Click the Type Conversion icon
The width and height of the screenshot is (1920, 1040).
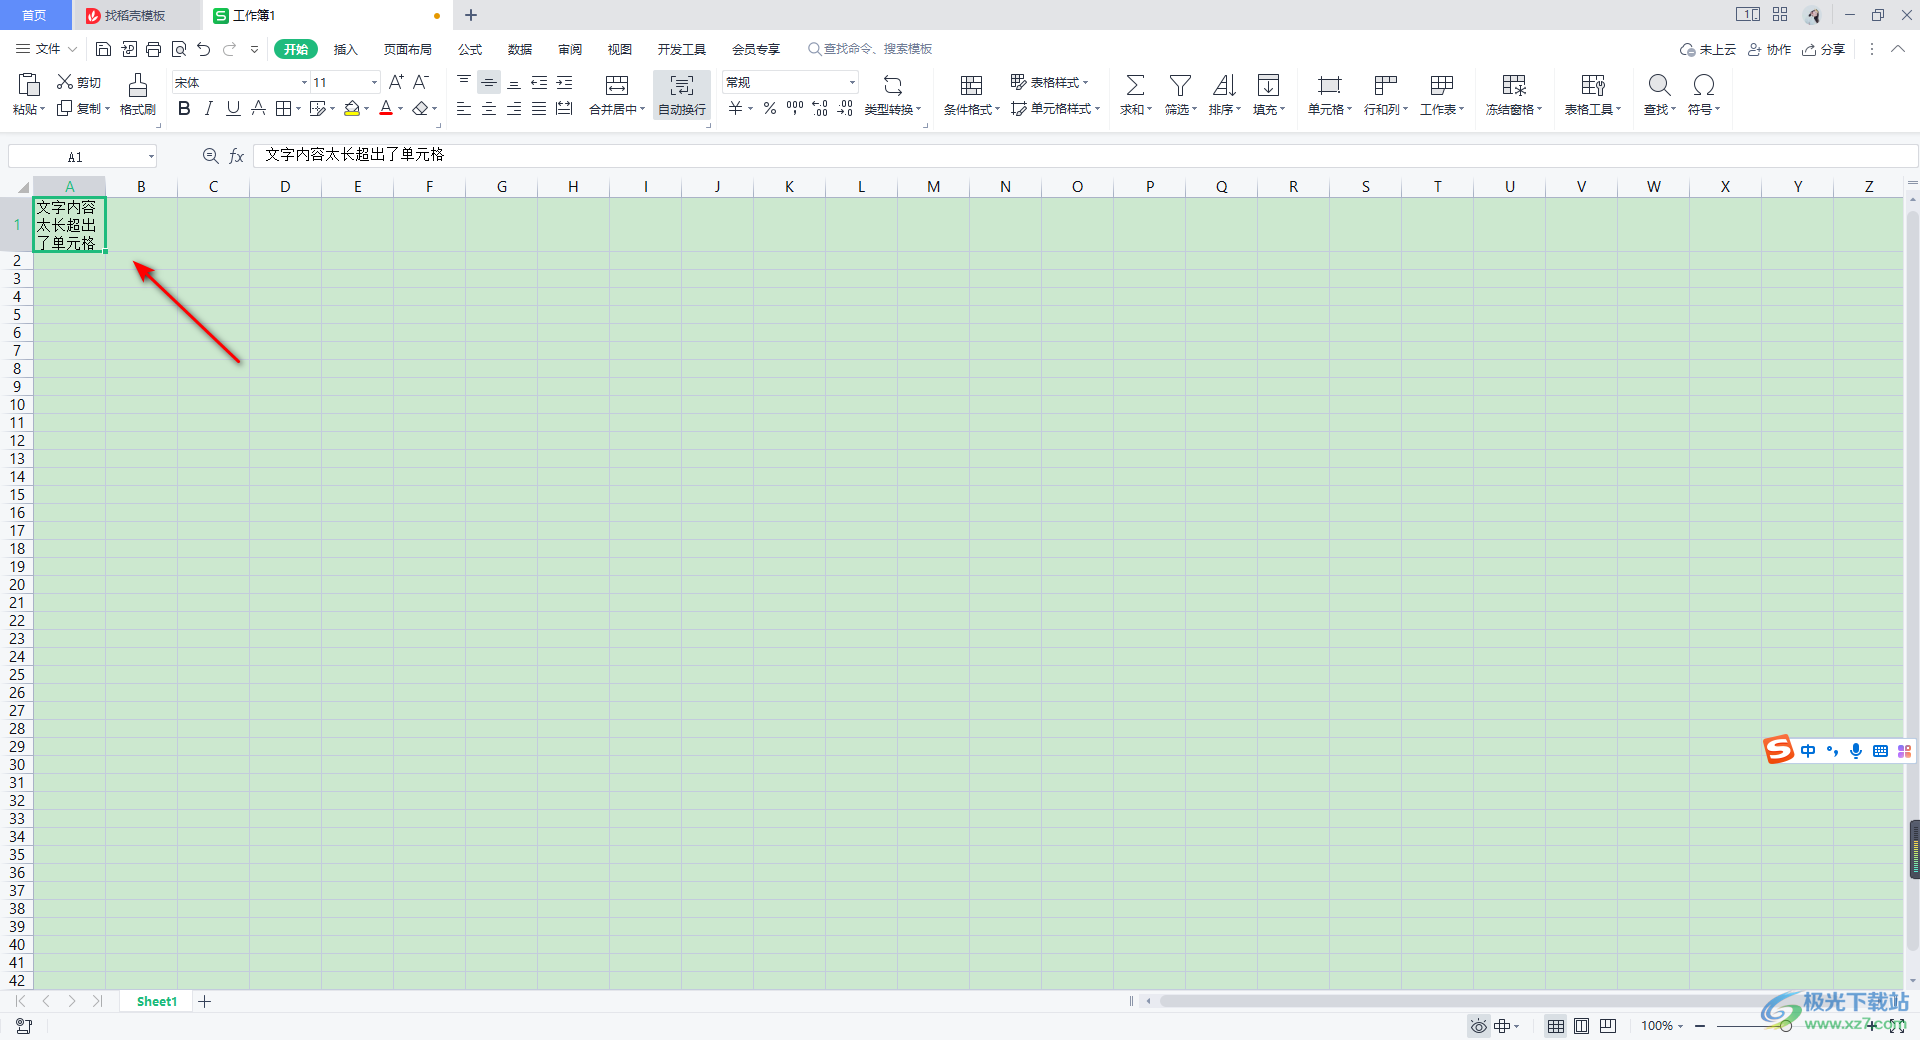click(893, 85)
